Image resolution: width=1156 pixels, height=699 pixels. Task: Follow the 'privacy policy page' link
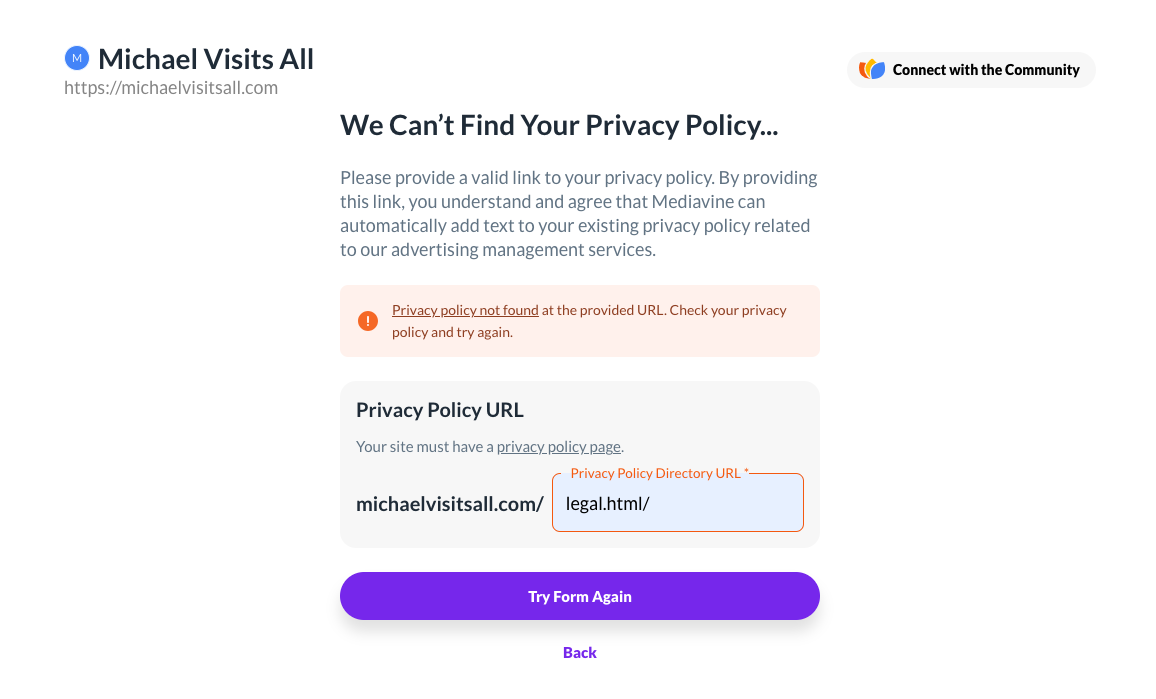(559, 447)
